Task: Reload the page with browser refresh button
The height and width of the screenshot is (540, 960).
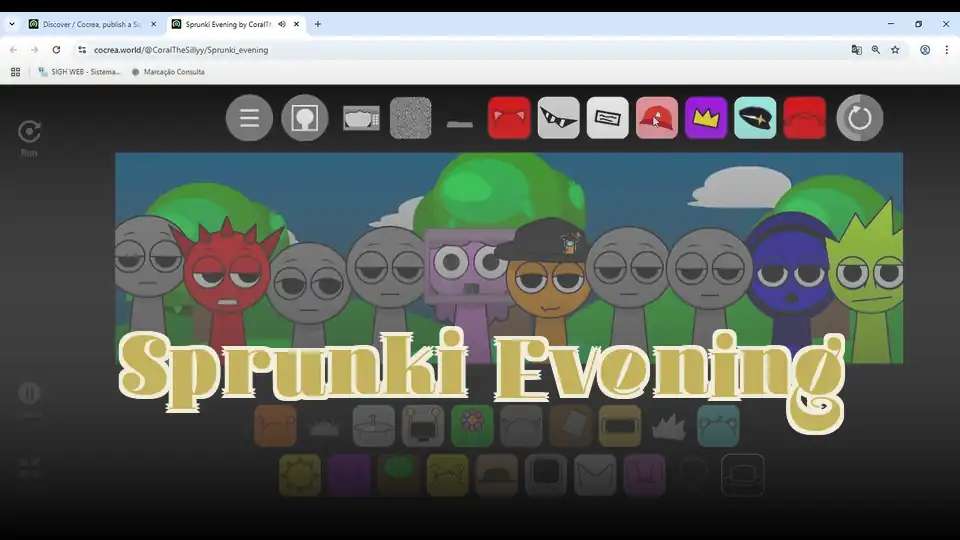Action: [56, 50]
